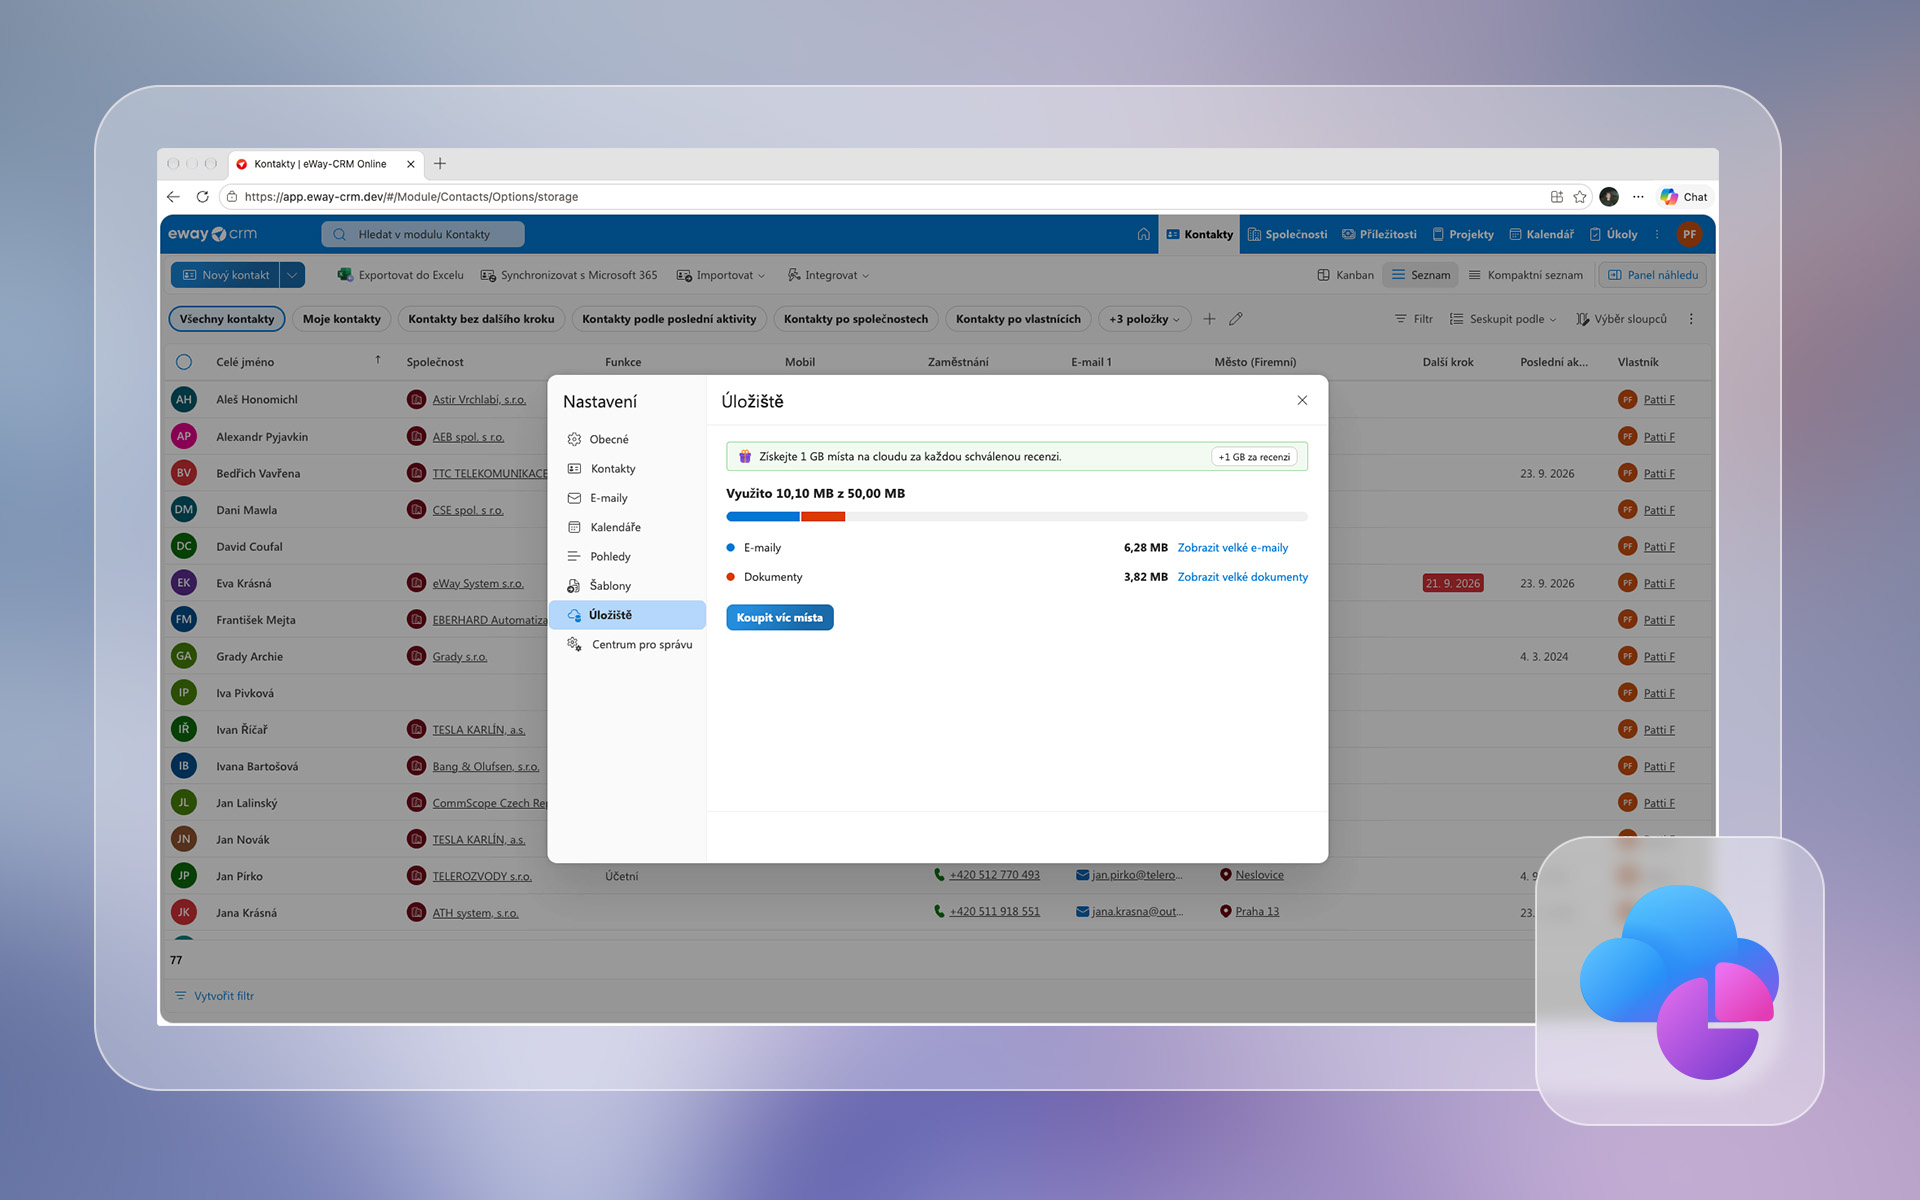Open Neslovice city link
The width and height of the screenshot is (1920, 1200).
(x=1259, y=875)
